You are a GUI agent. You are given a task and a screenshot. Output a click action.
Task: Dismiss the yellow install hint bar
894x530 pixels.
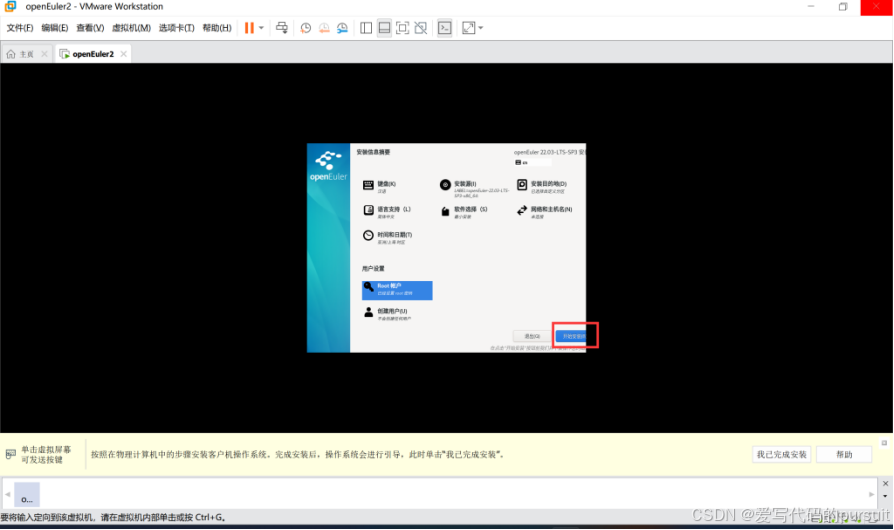[x=884, y=443]
